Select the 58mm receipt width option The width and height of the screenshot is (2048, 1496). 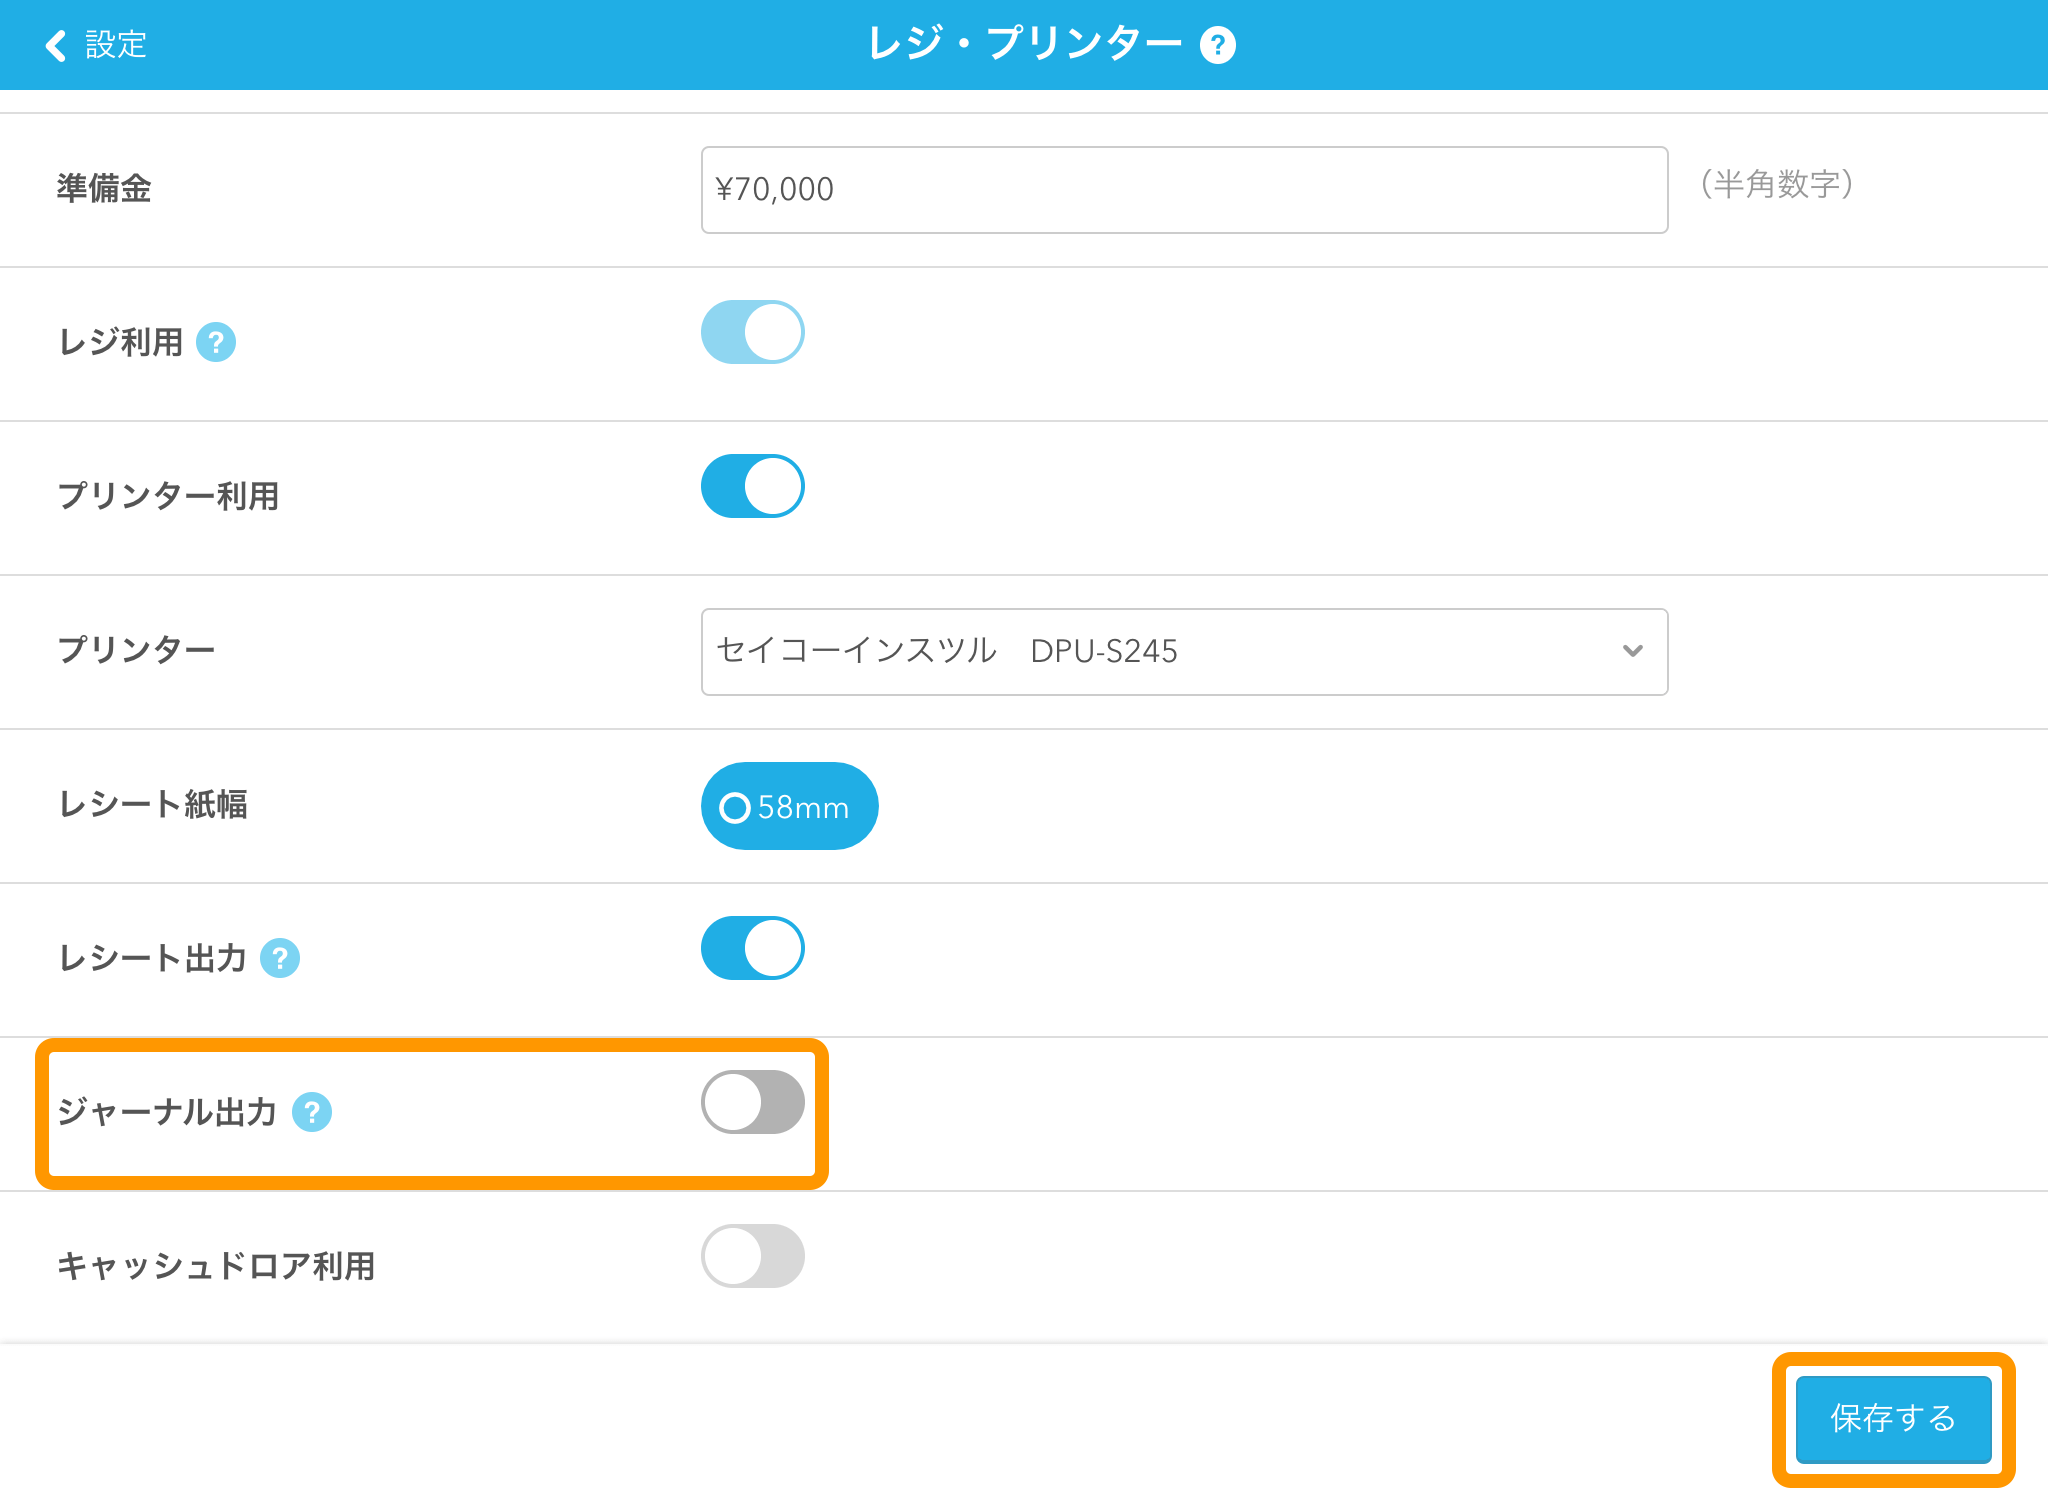tap(789, 806)
